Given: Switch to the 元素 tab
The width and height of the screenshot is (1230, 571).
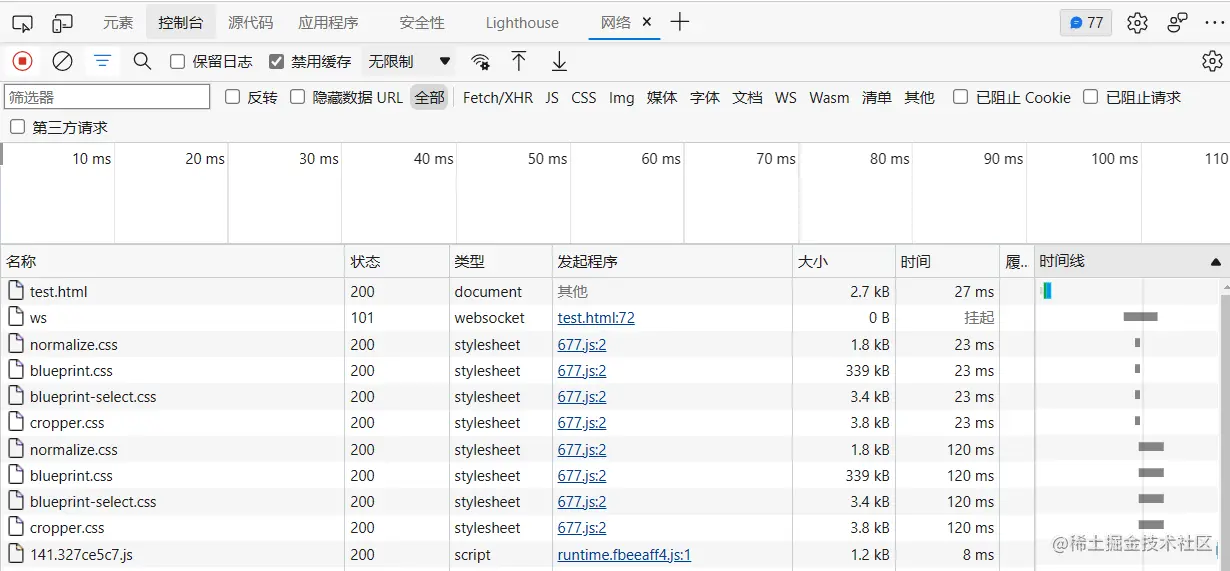Looking at the screenshot, I should tap(118, 22).
